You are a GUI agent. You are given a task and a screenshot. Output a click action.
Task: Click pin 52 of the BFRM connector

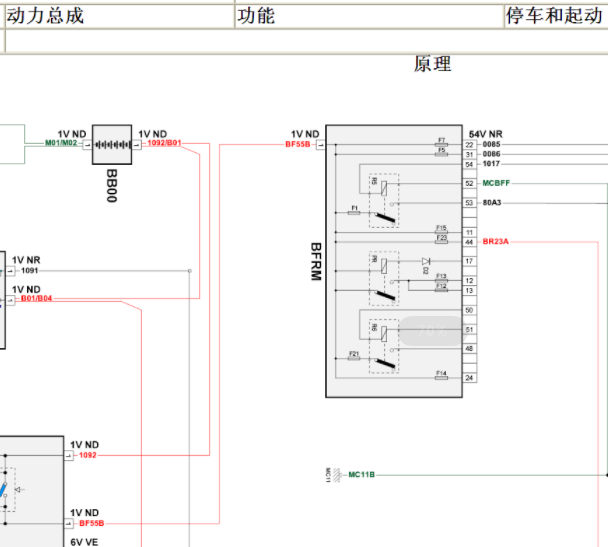470,183
